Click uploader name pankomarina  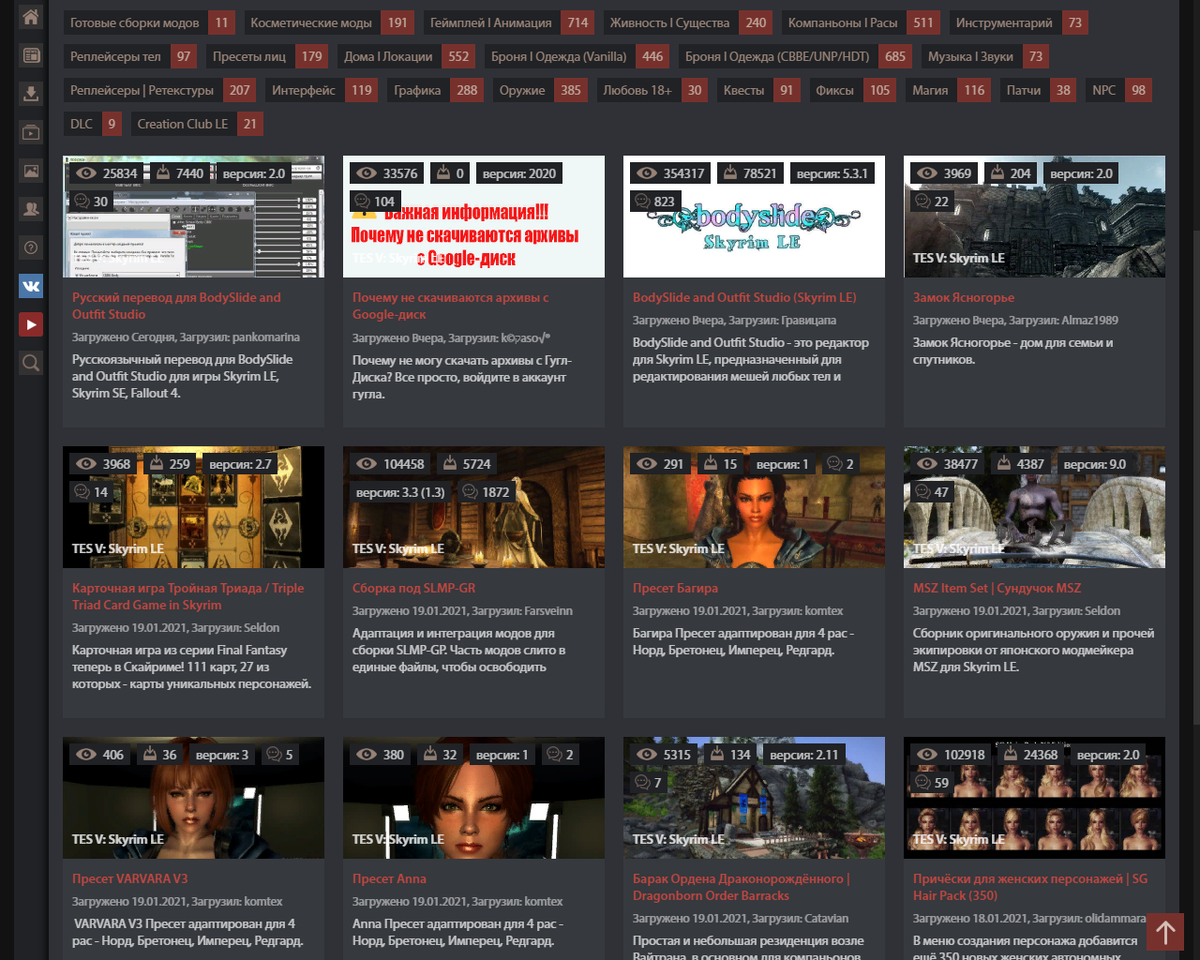[x=264, y=337]
